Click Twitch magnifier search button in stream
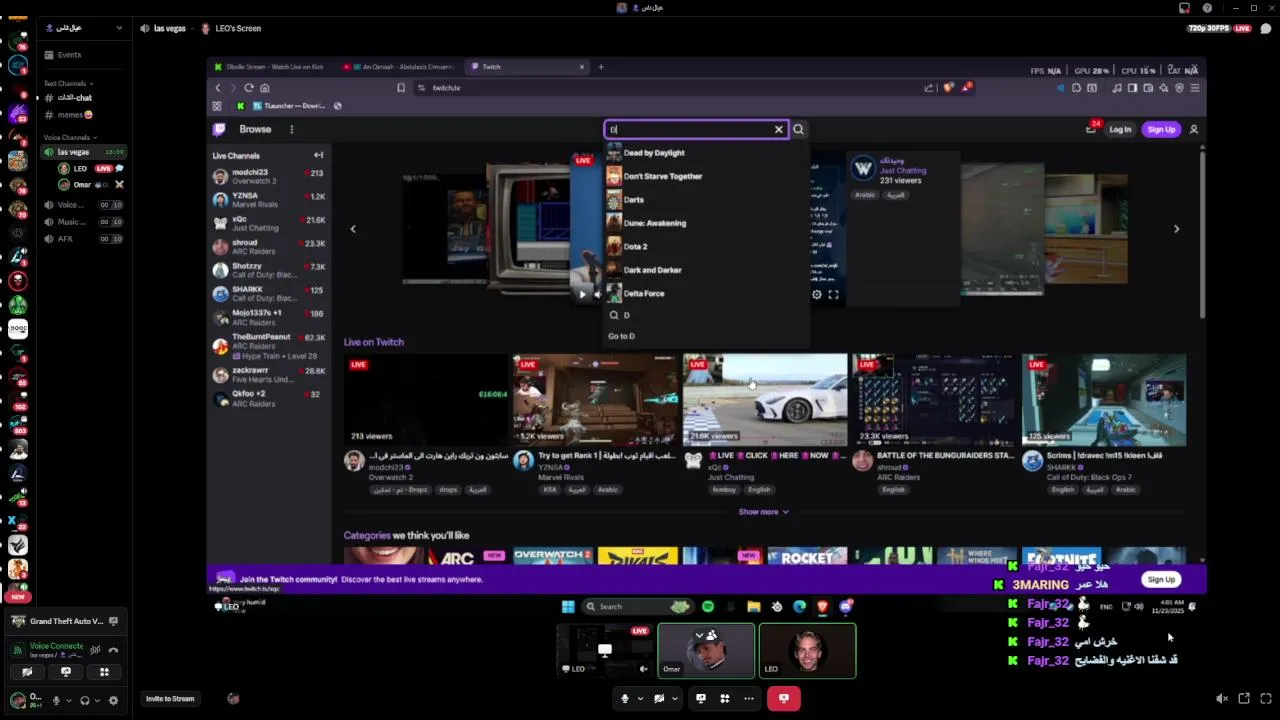1280x720 pixels. click(798, 129)
